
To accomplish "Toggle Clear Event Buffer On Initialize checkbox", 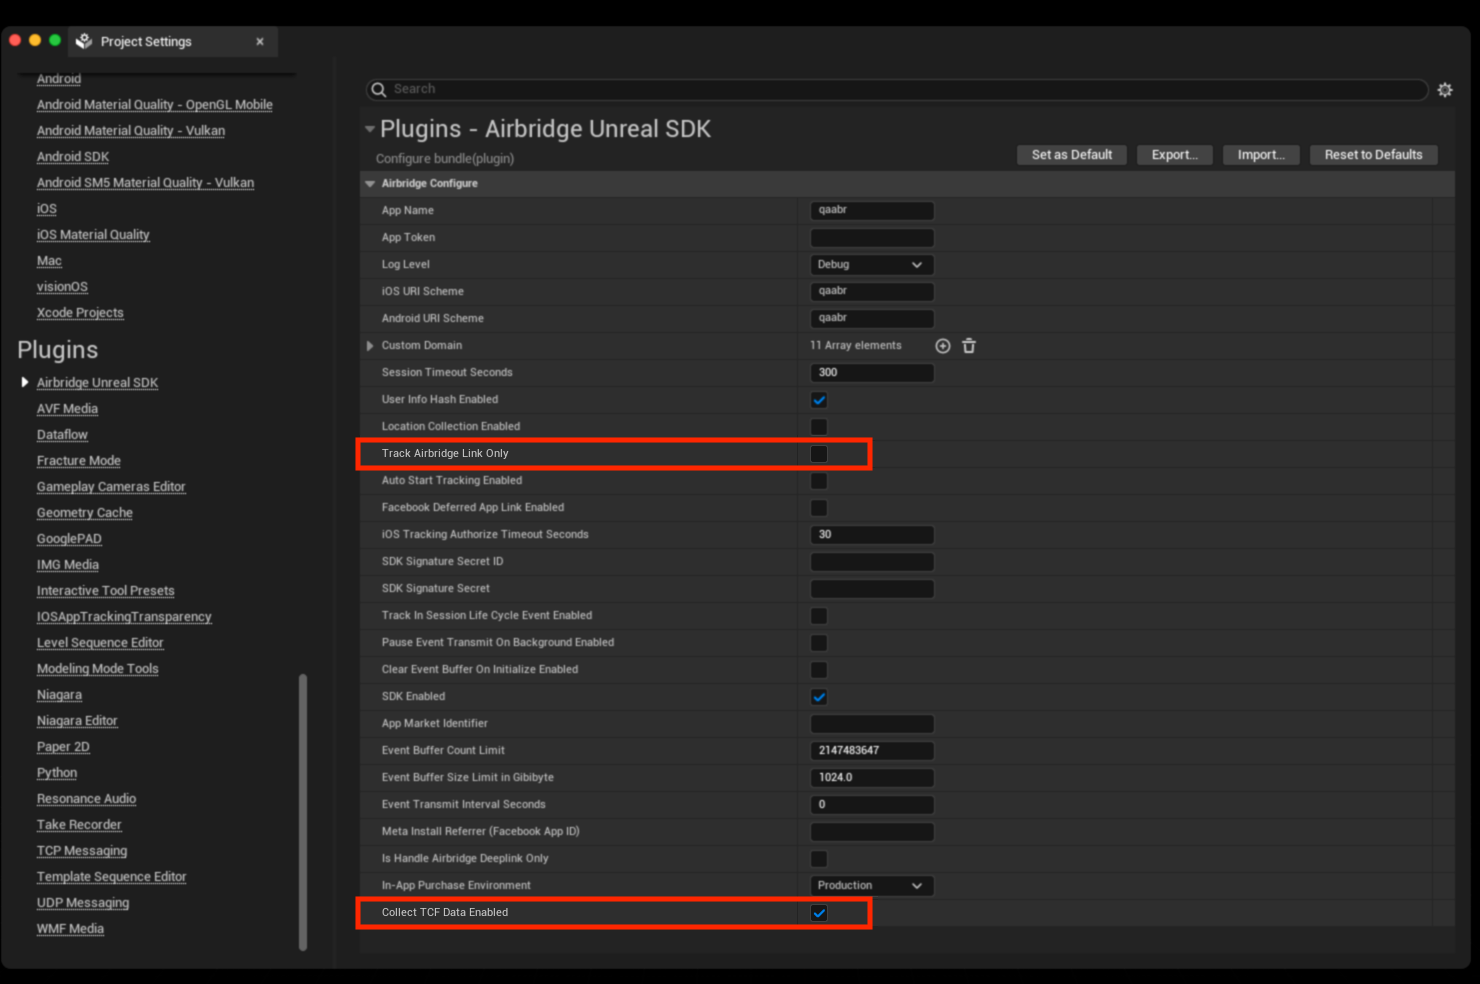I will [819, 670].
